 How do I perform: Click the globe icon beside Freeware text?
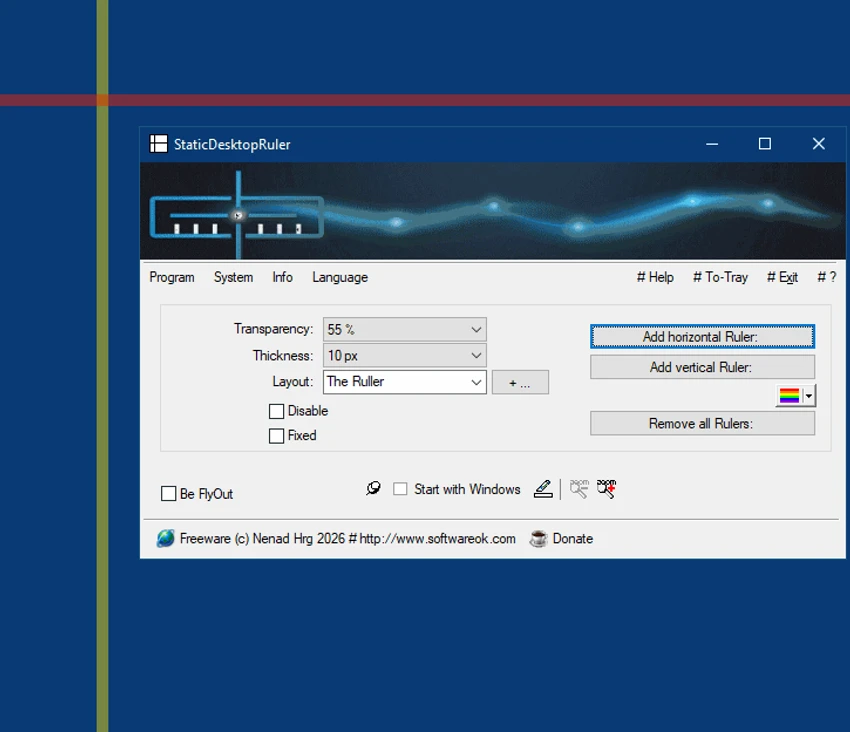[x=165, y=538]
